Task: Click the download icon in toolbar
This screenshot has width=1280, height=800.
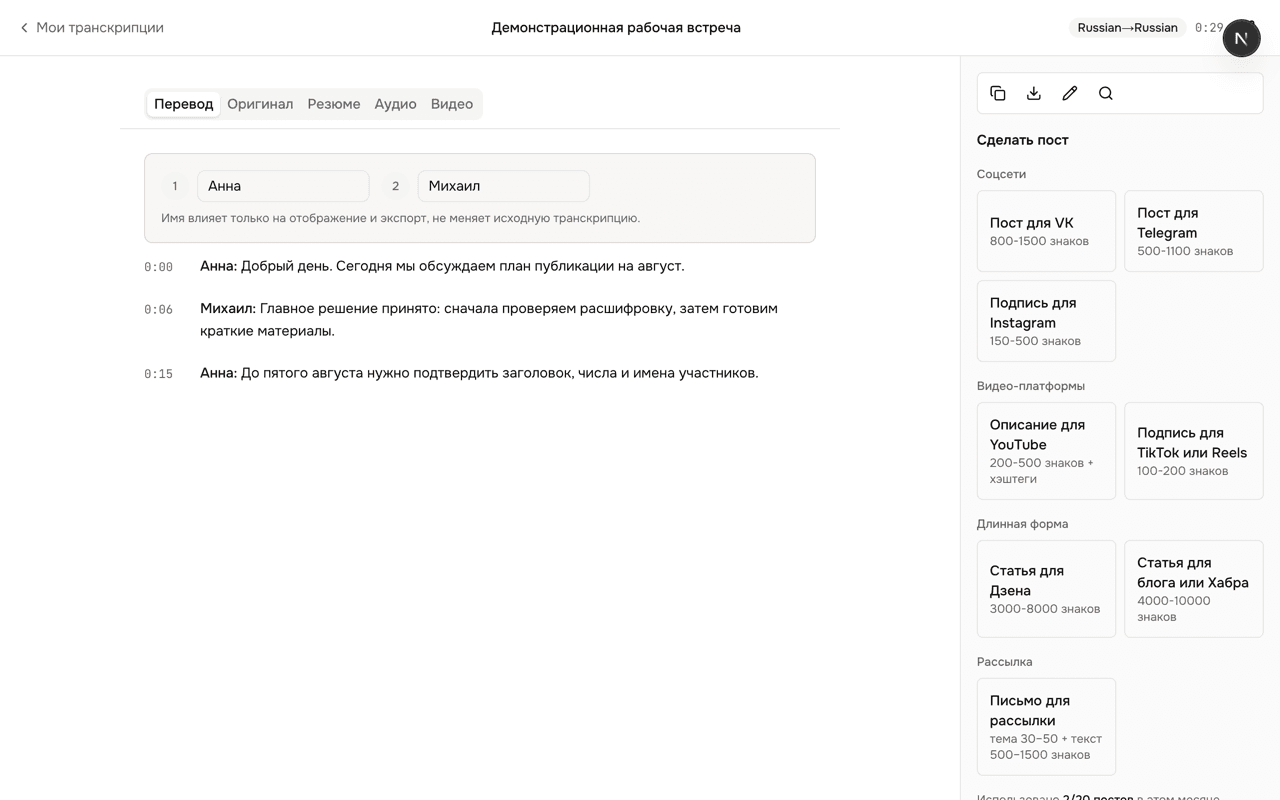Action: pos(1034,93)
